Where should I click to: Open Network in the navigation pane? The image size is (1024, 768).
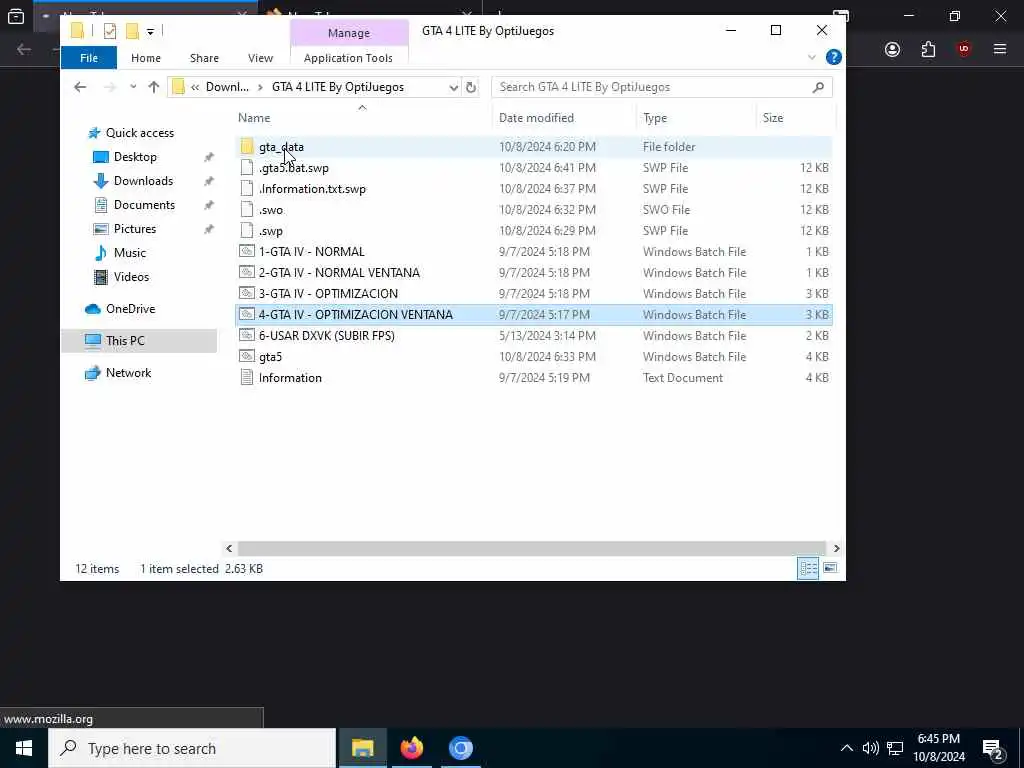click(128, 373)
